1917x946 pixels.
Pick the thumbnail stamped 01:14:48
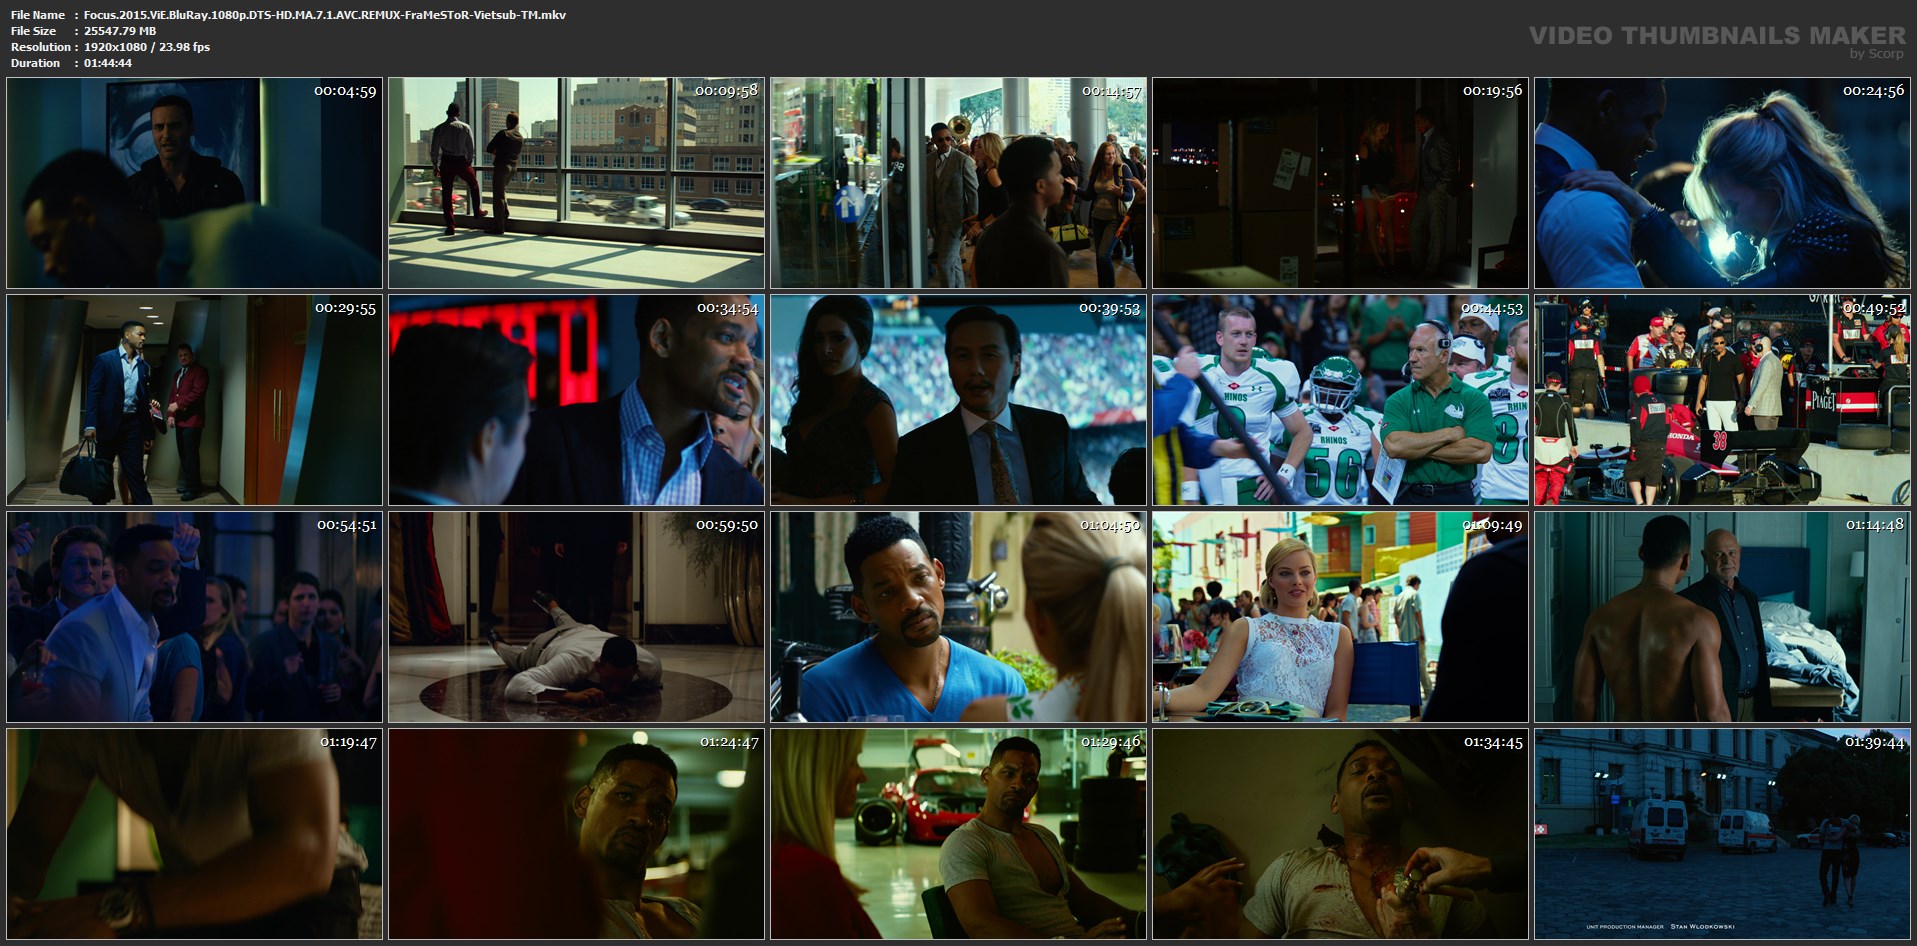(x=1722, y=617)
